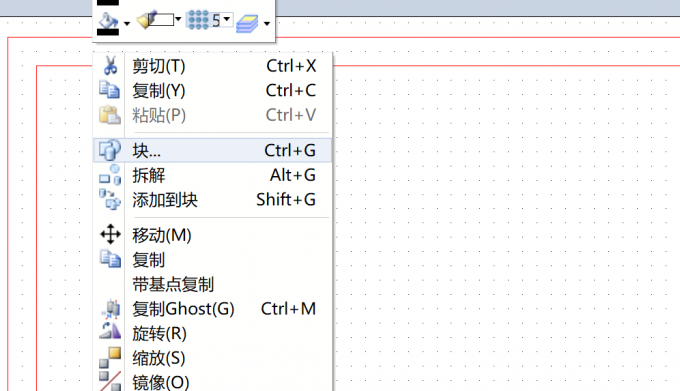The width and height of the screenshot is (680, 391).
Task: Click the scale icon beside 缩放(S)
Action: pos(110,358)
